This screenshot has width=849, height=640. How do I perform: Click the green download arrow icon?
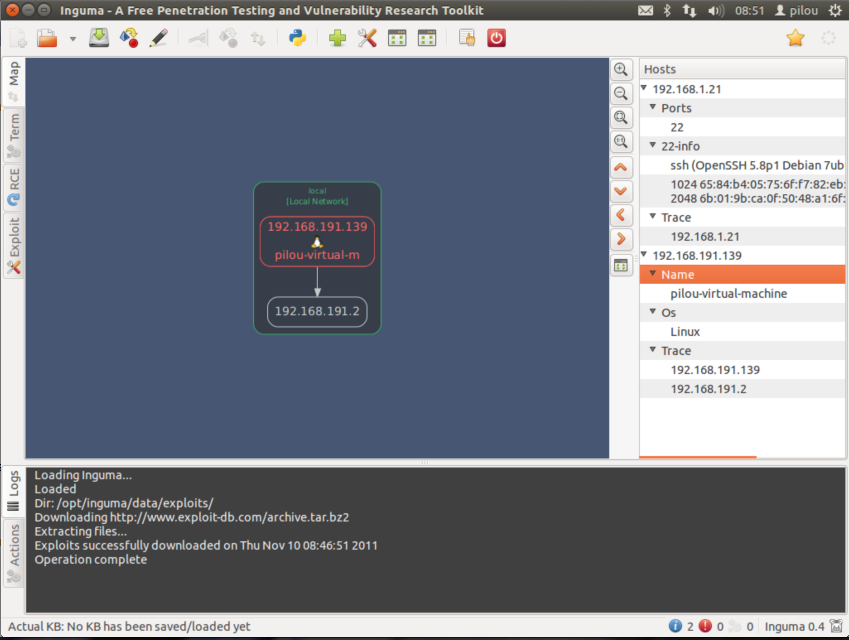pyautogui.click(x=99, y=38)
